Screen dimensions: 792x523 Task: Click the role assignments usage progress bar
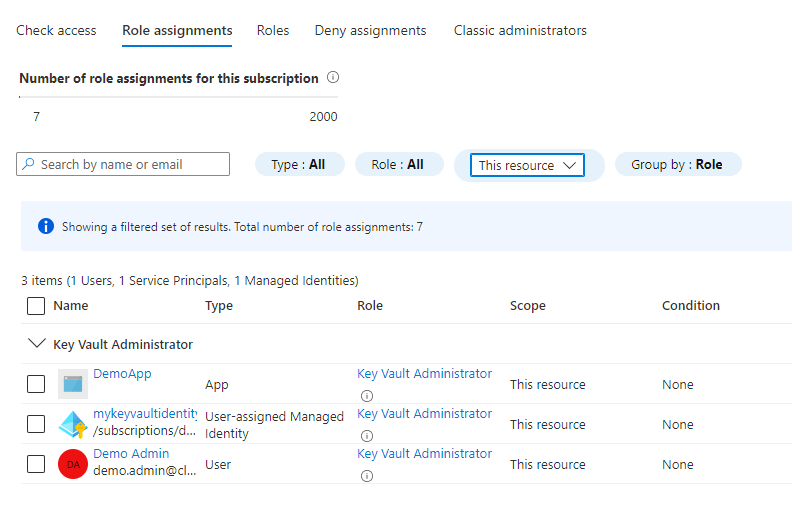pos(178,97)
